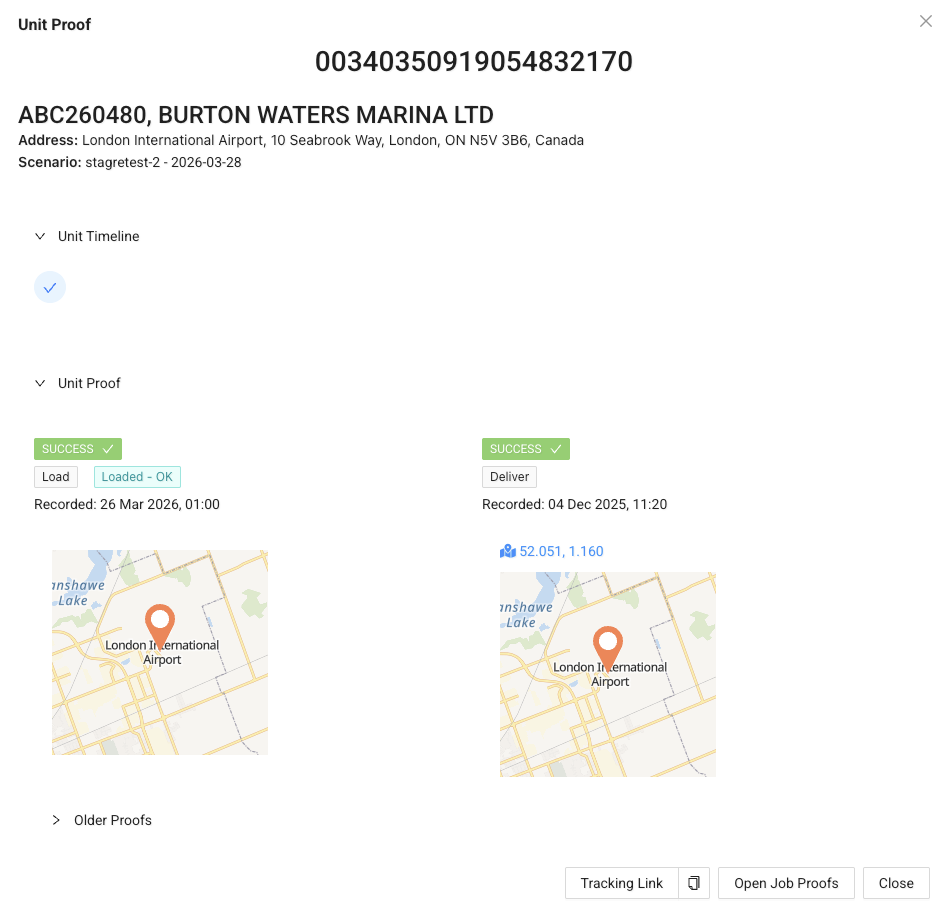Click unit number 00340350919054832170
948x916 pixels.
[x=474, y=62]
